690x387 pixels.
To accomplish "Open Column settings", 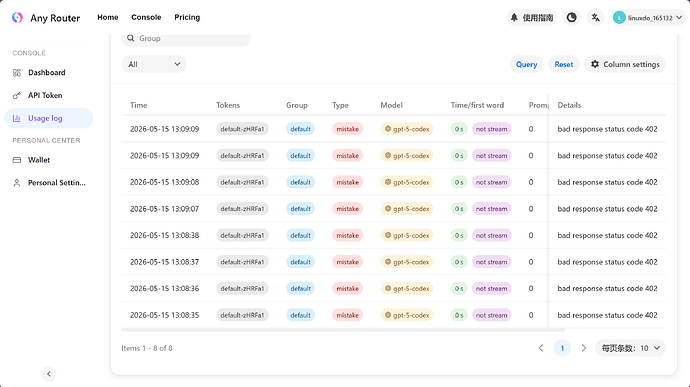I will [625, 64].
